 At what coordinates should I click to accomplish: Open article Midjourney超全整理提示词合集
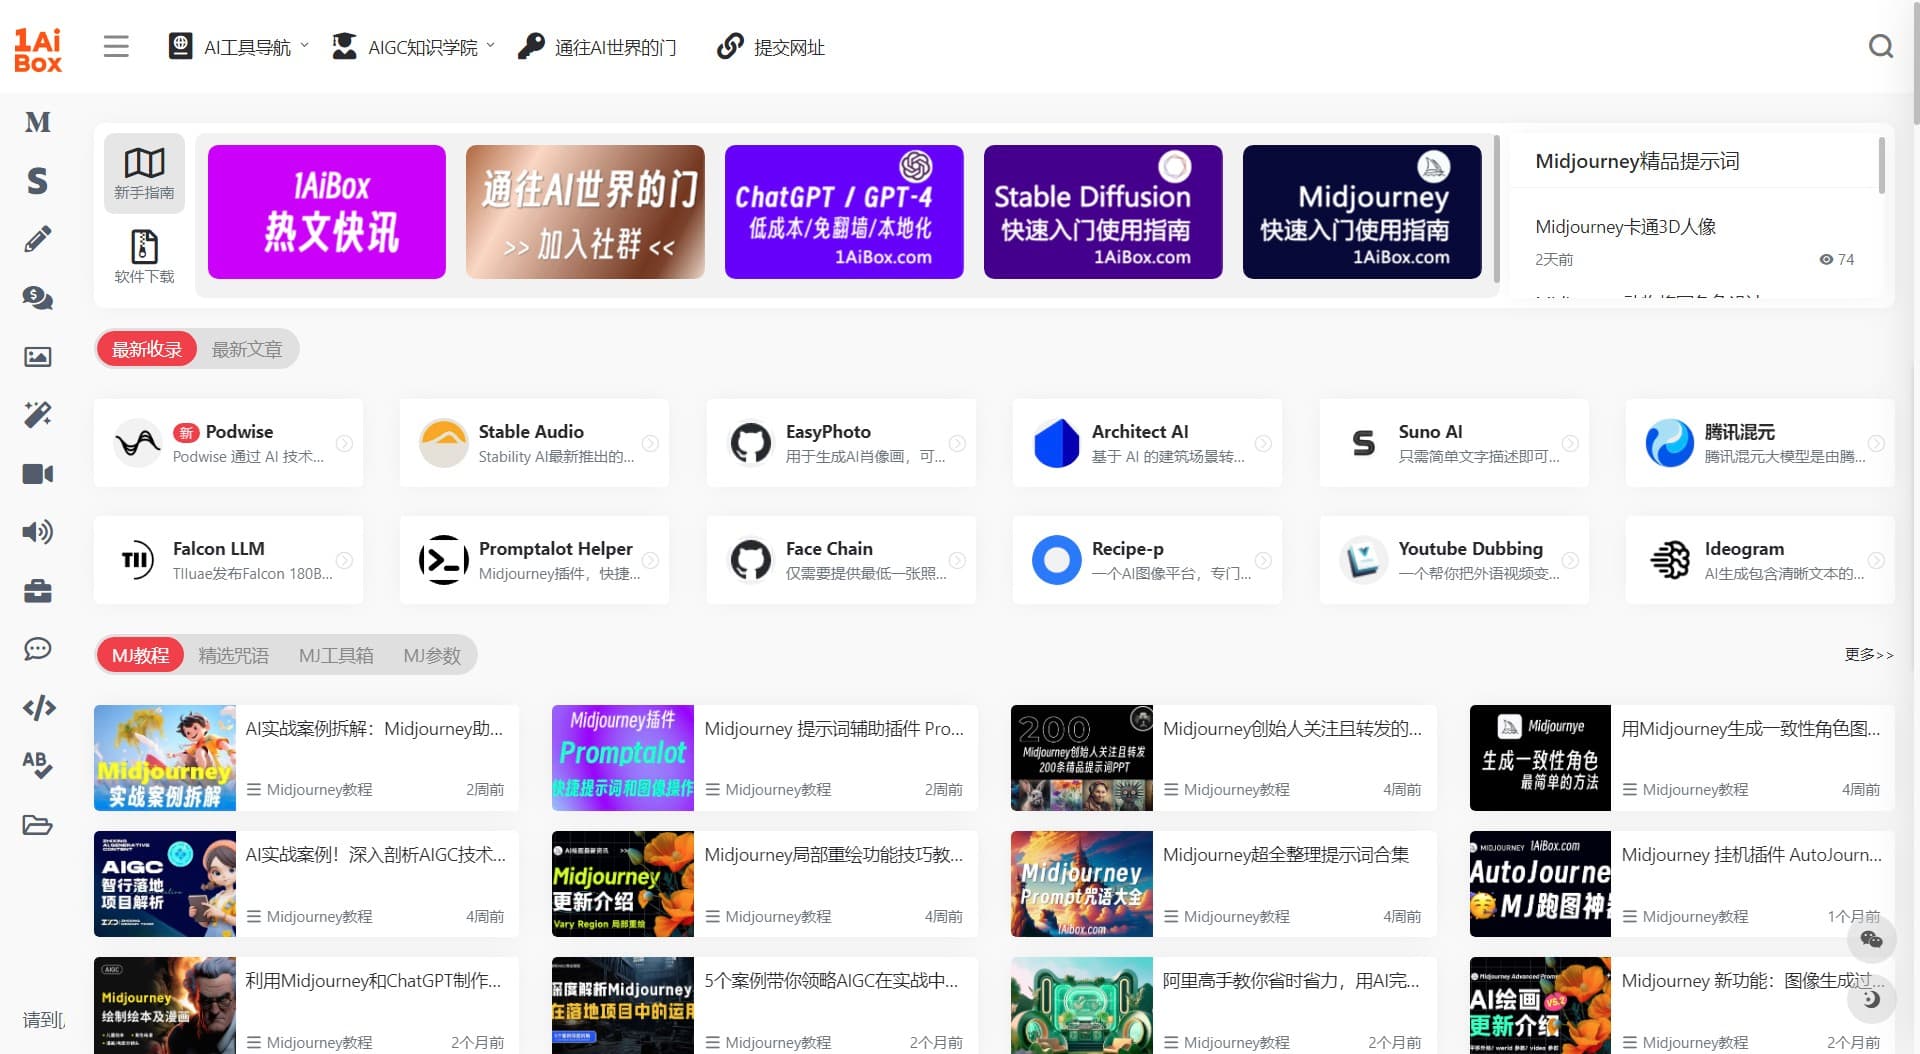pyautogui.click(x=1286, y=855)
